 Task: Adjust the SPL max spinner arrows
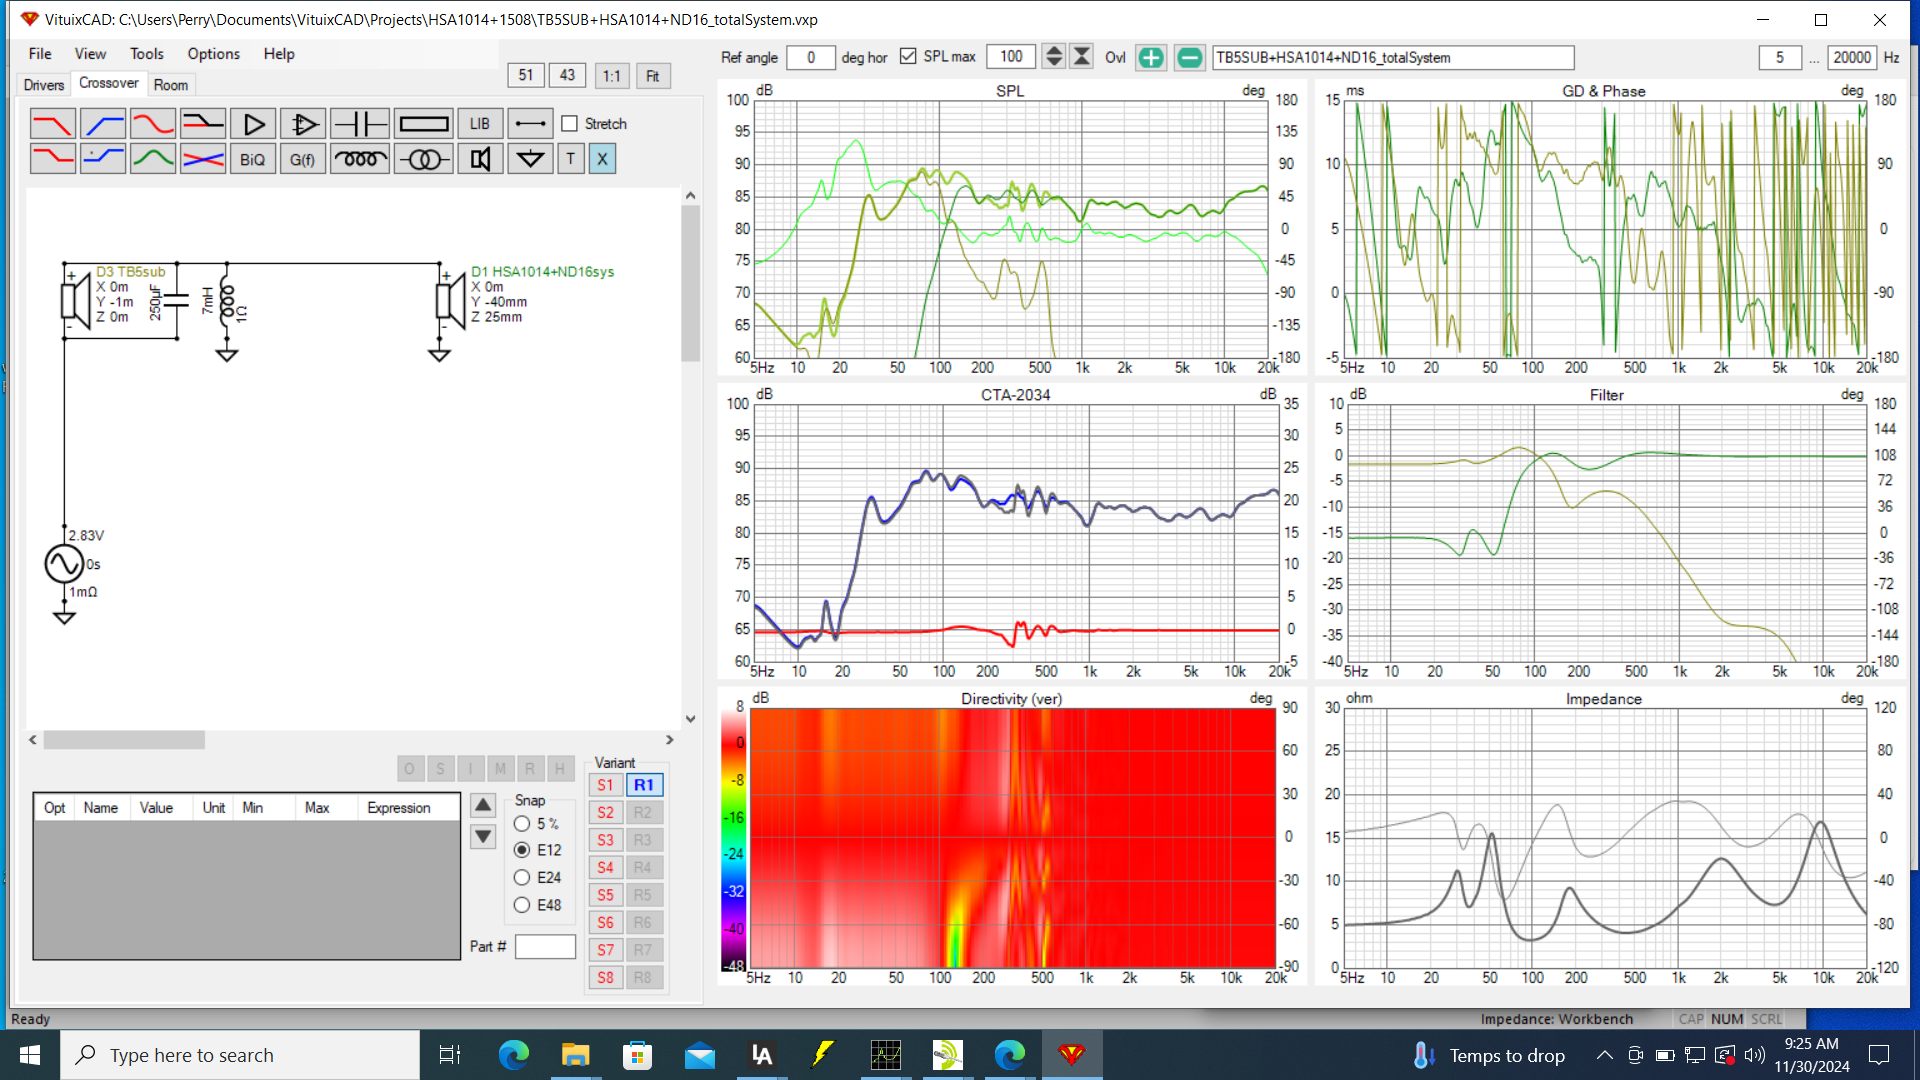pos(1054,57)
